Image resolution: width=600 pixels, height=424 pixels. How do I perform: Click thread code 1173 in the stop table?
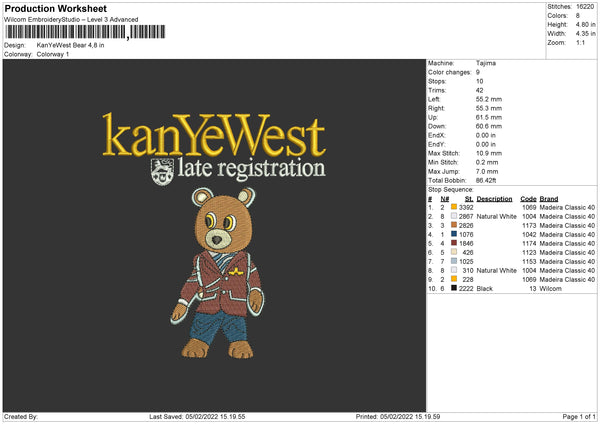529,225
